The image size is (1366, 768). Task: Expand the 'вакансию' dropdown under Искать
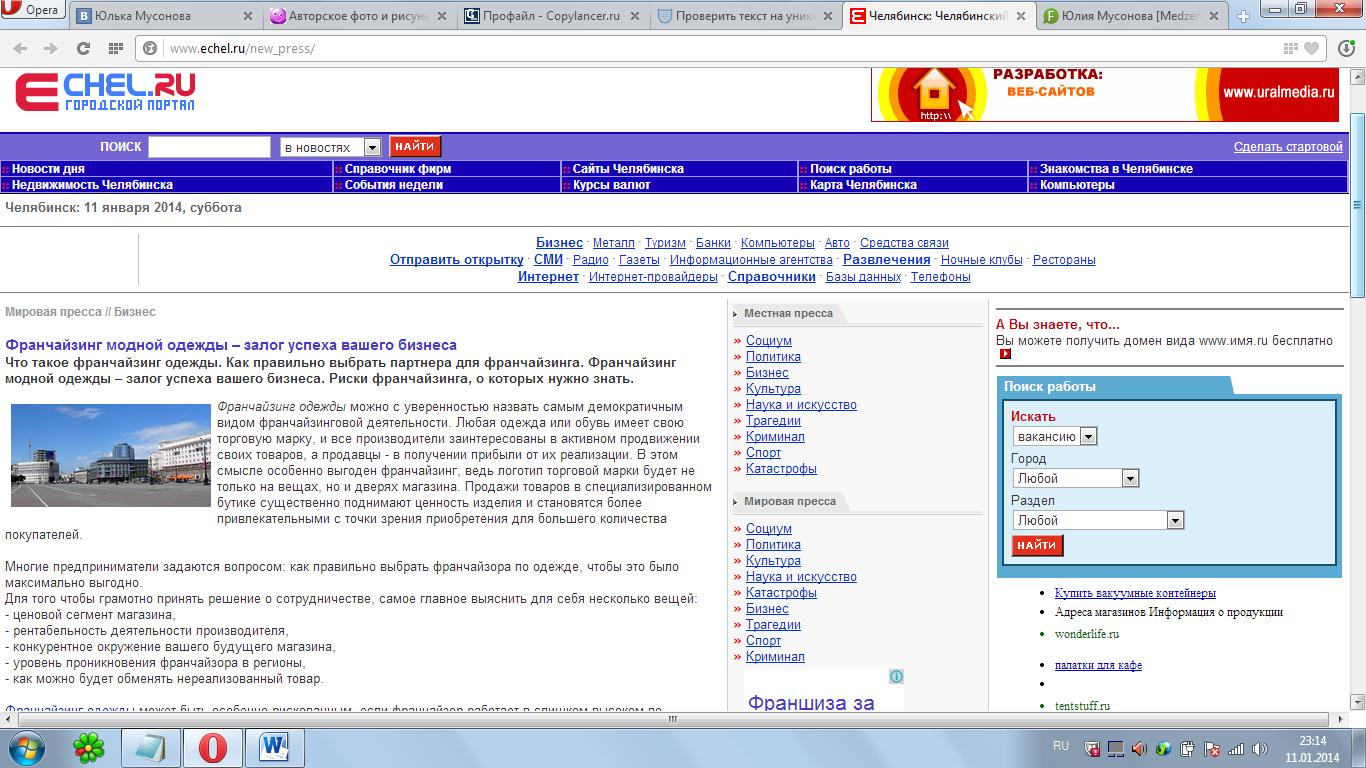[x=1055, y=436]
